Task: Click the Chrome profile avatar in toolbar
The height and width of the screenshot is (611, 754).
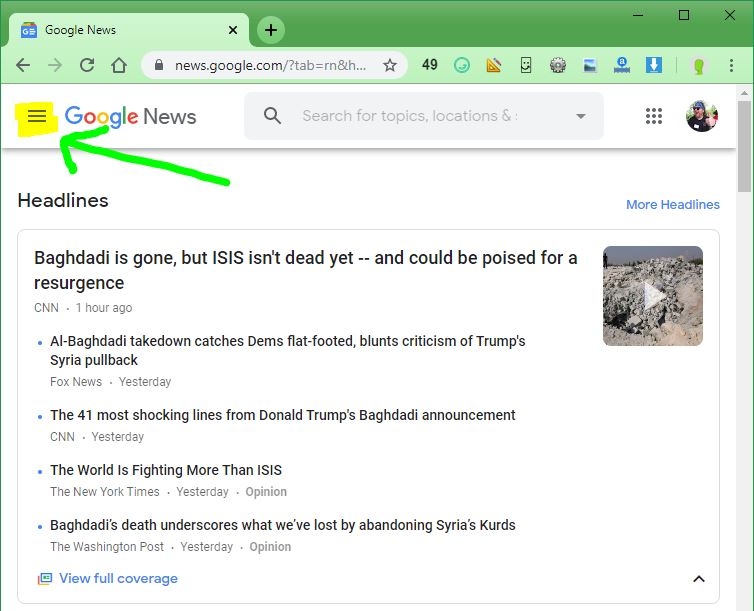Action: tap(699, 65)
